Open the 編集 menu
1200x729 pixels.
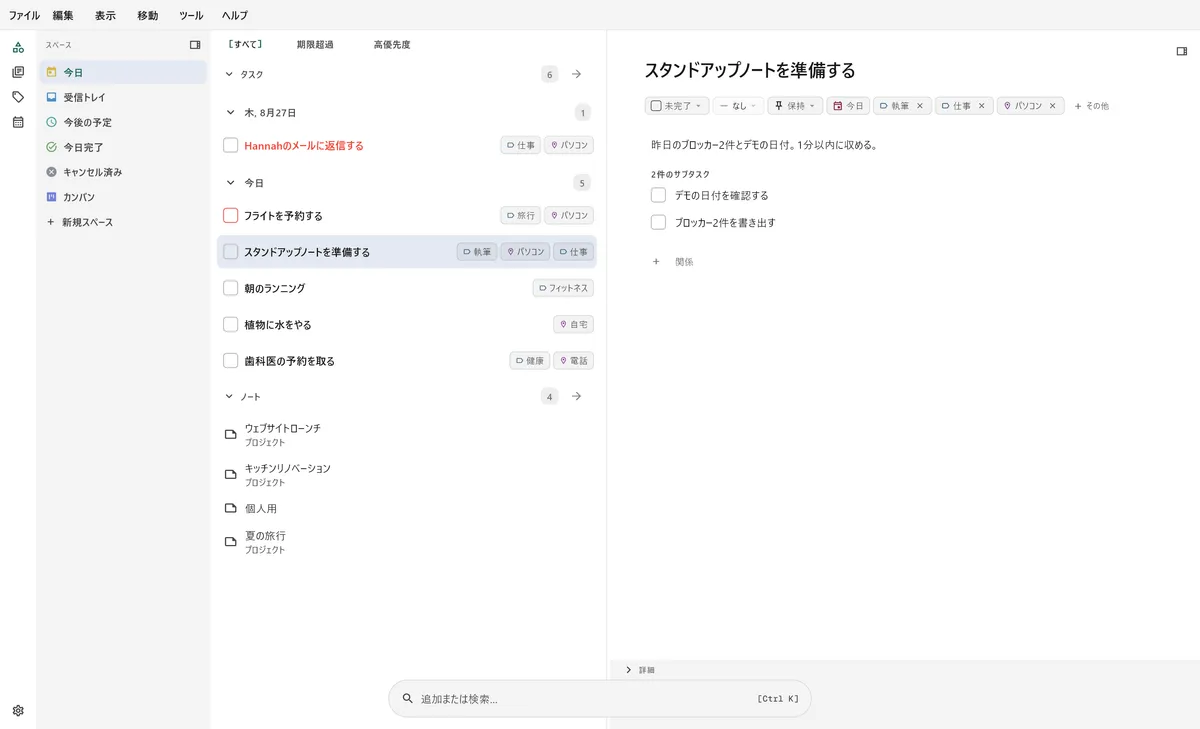[63, 15]
